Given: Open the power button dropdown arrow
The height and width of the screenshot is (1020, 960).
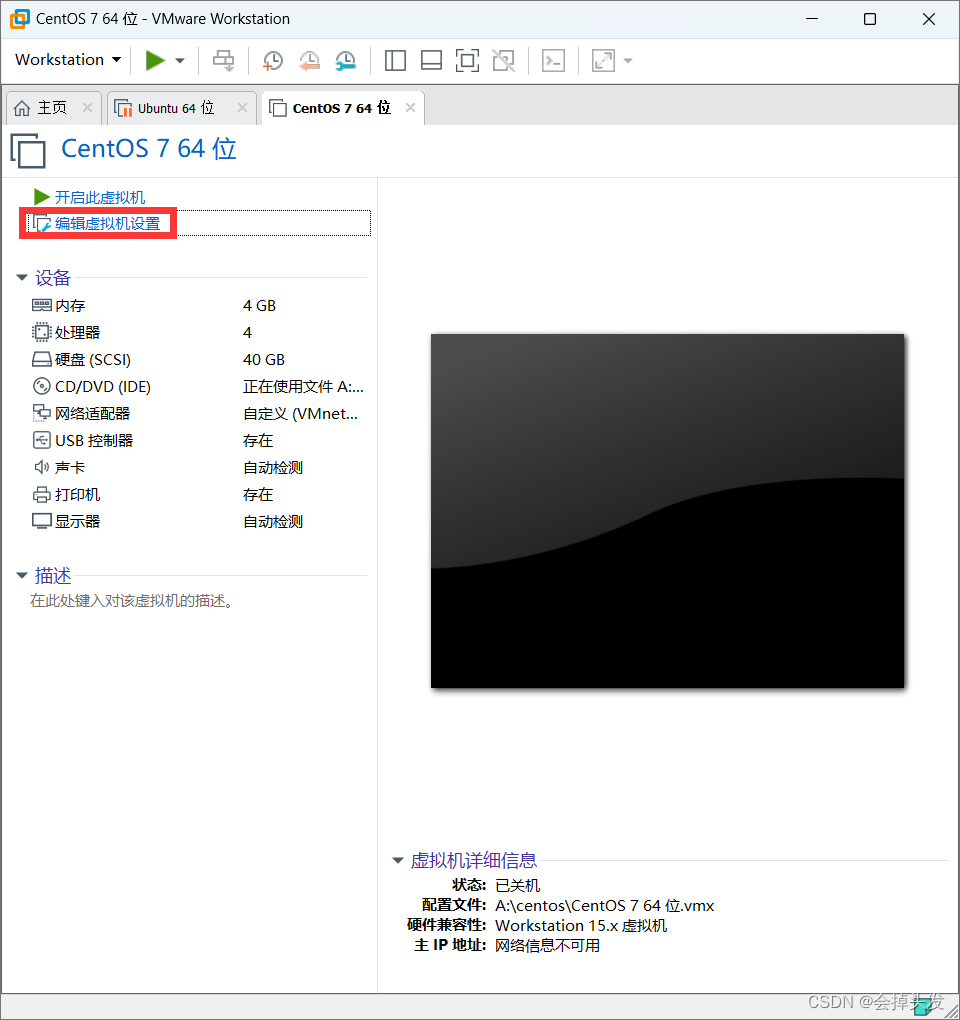Looking at the screenshot, I should coord(179,60).
